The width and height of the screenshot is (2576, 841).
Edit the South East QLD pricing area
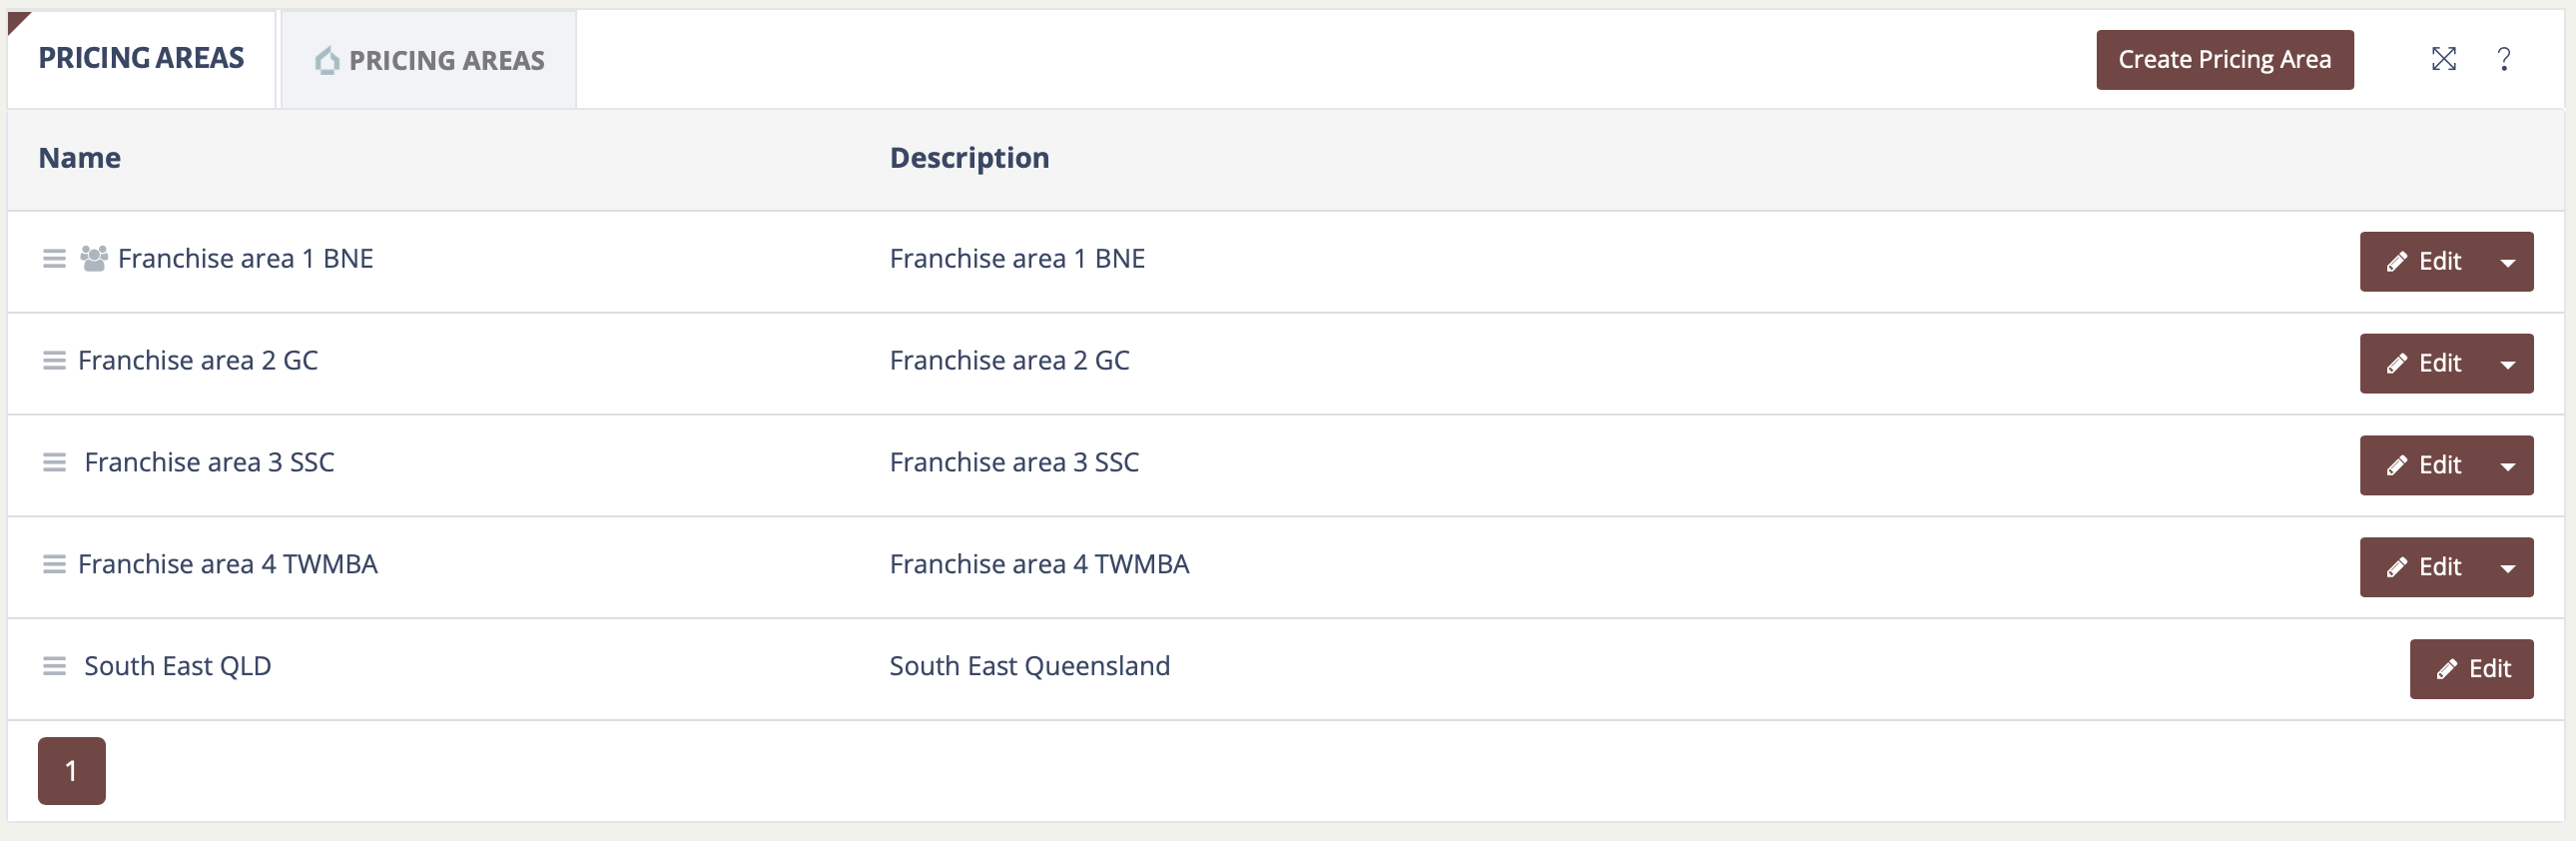pos(2471,669)
